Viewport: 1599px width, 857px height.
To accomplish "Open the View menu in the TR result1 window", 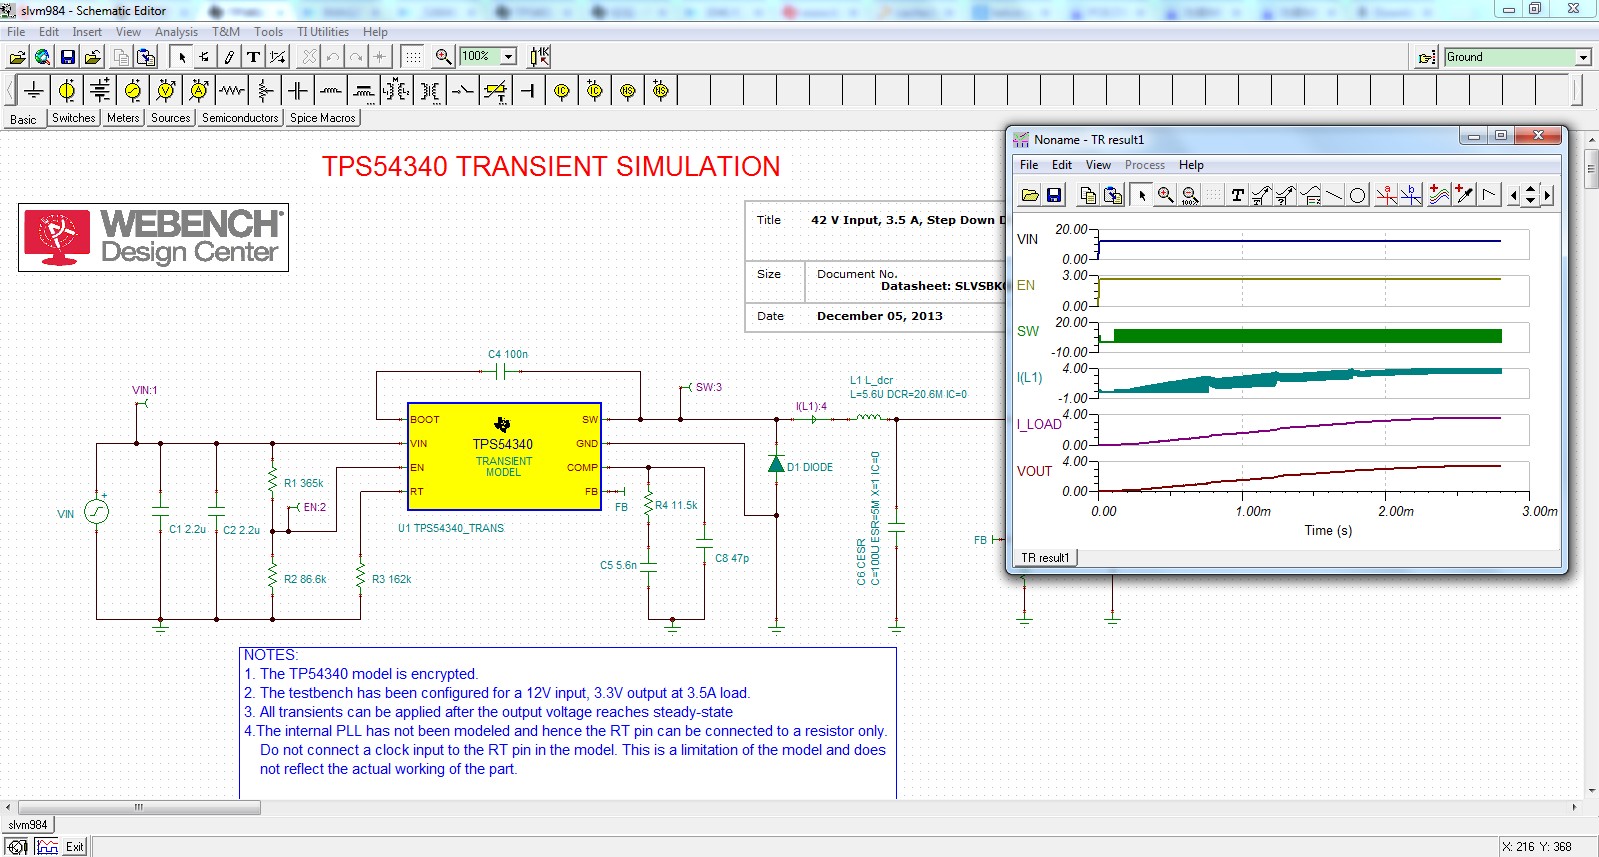I will point(1098,165).
